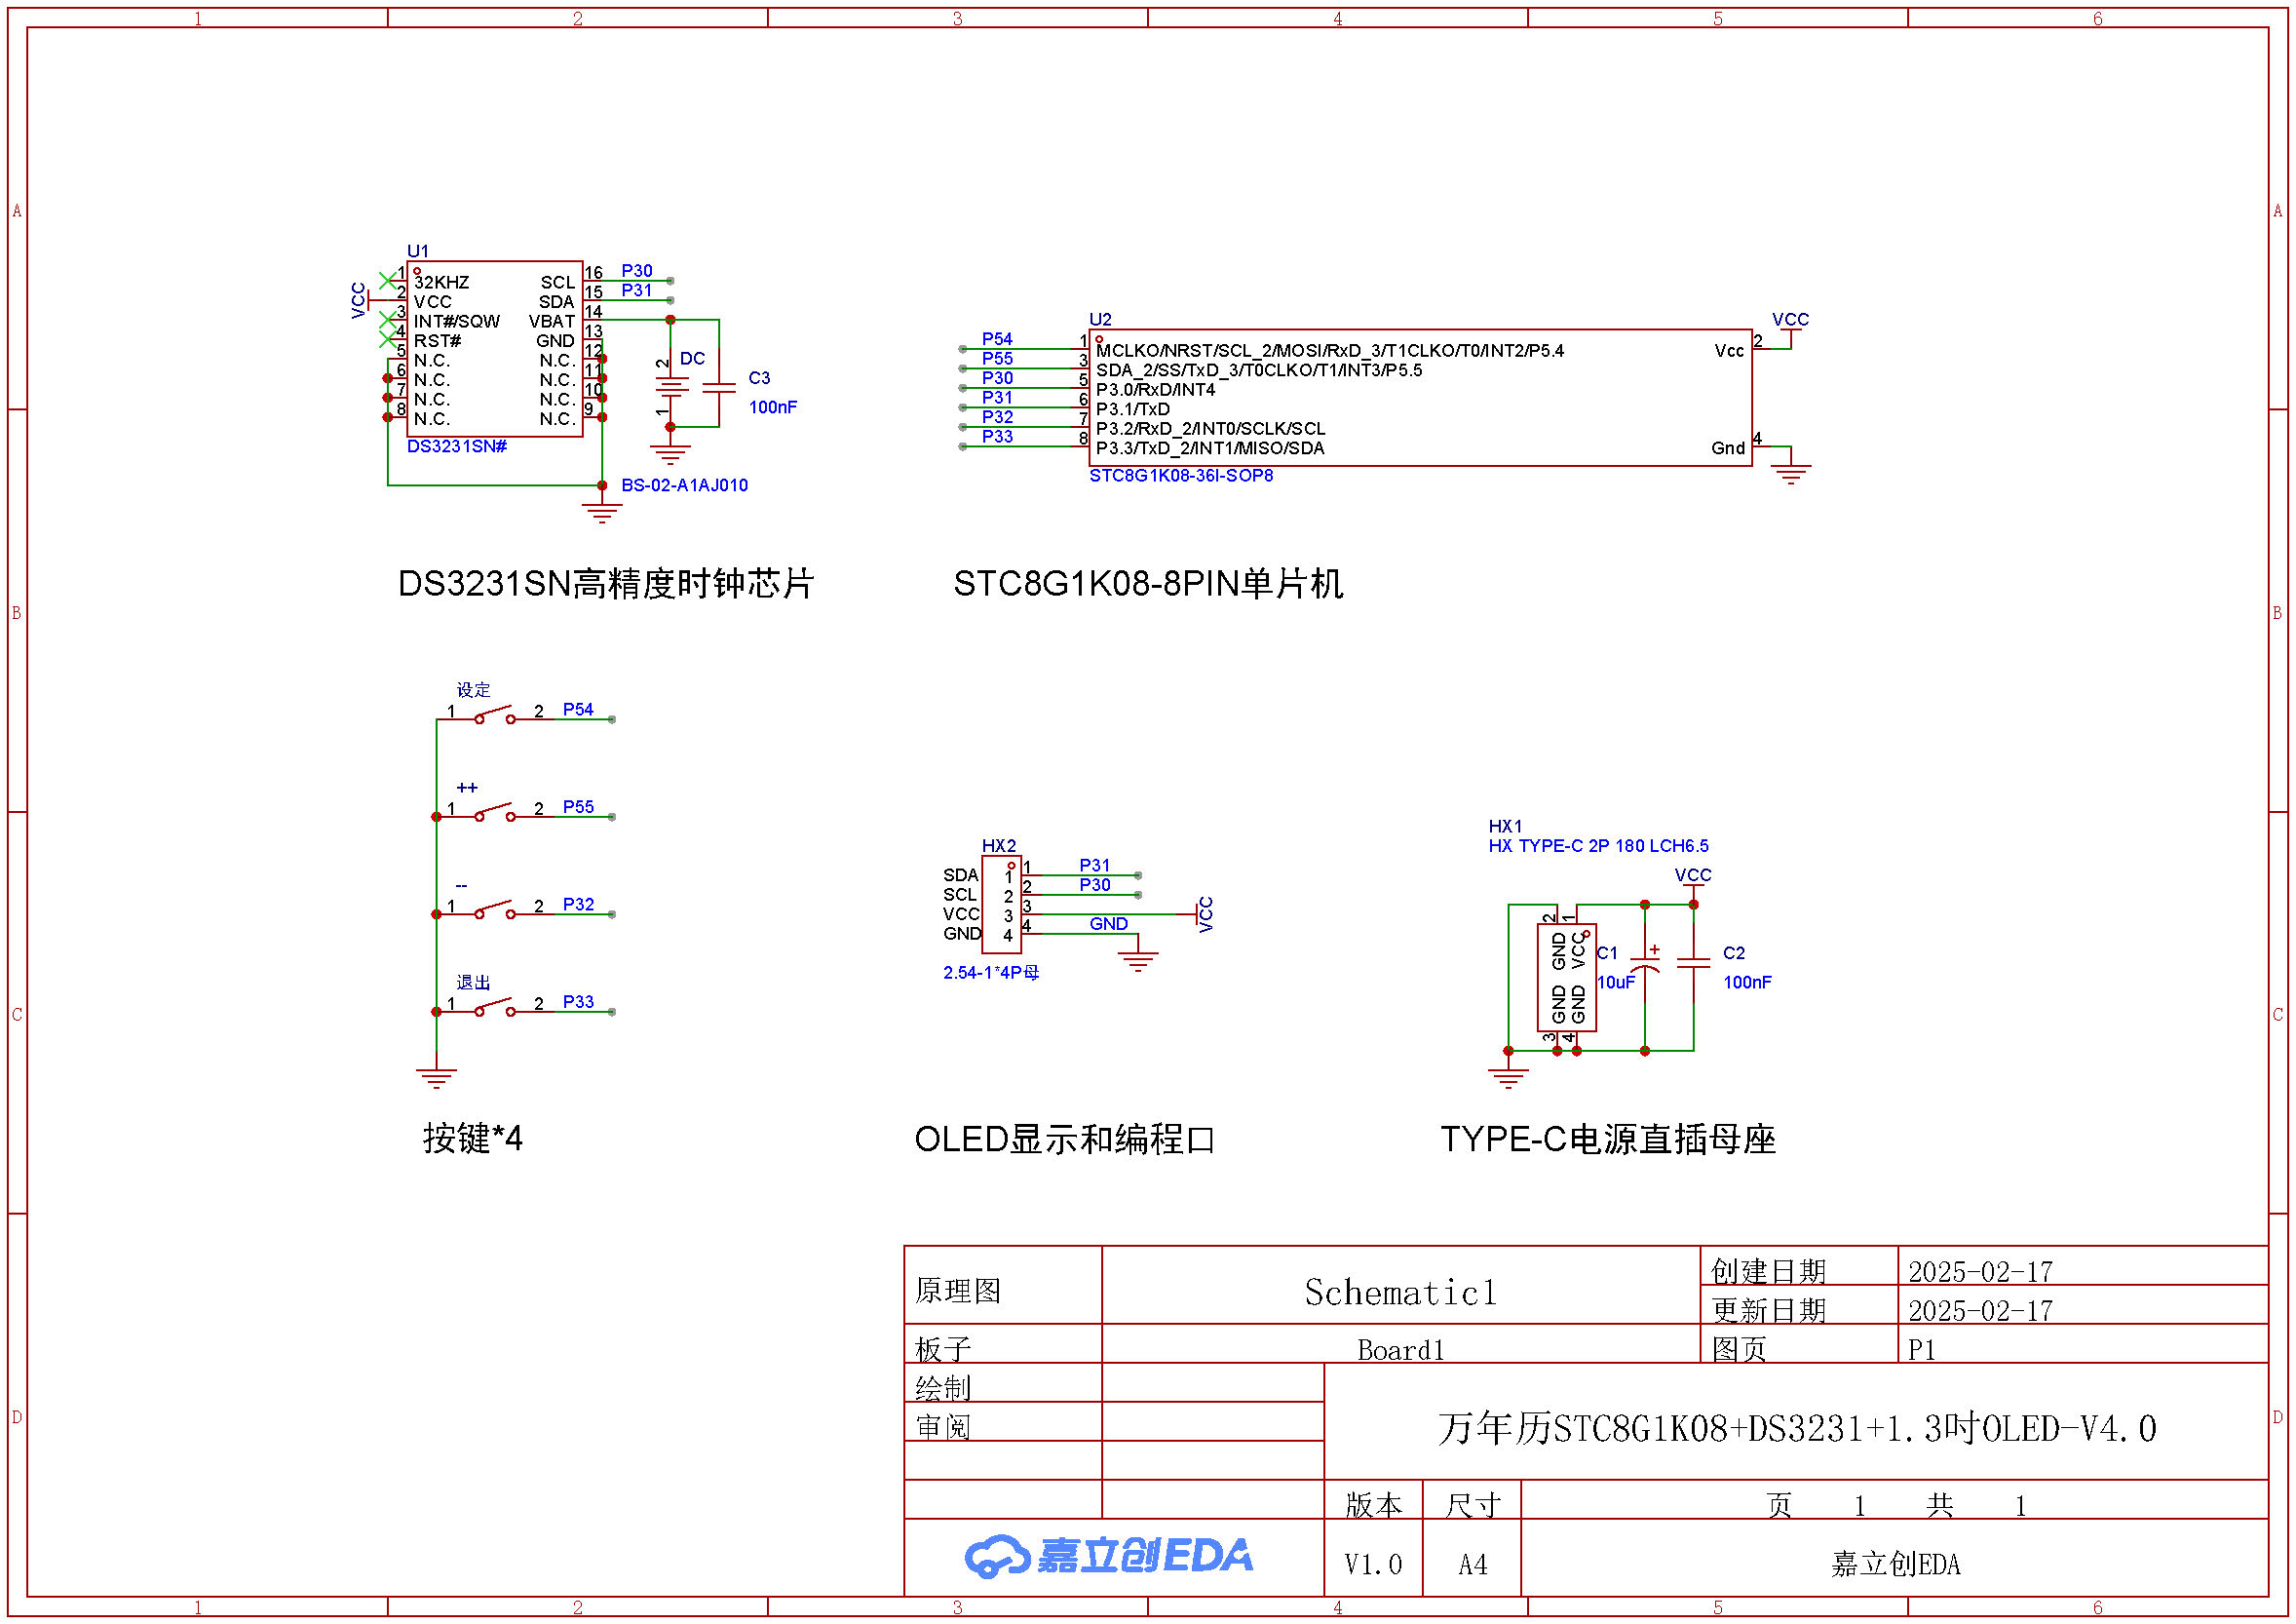Click the ground symbol below HX1 connector

tap(1508, 1078)
